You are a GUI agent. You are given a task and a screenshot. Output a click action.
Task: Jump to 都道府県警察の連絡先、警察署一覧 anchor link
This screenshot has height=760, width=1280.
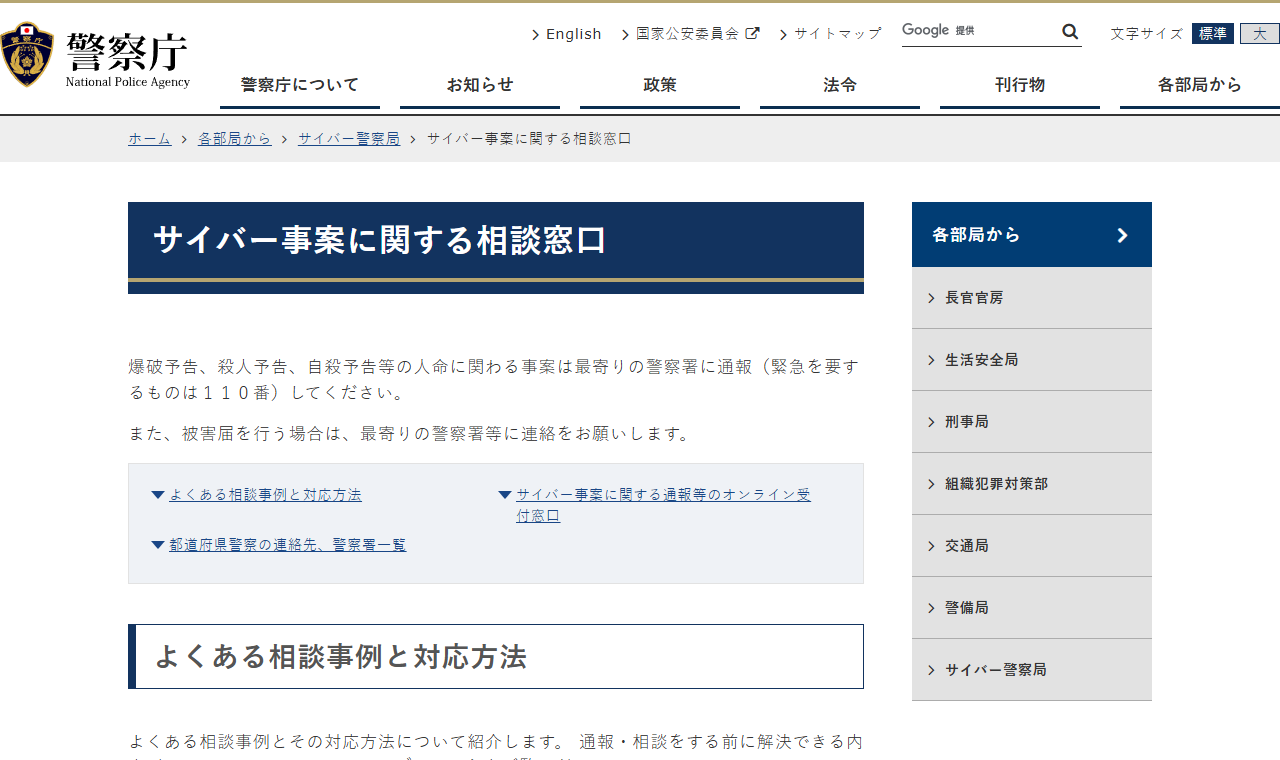288,545
